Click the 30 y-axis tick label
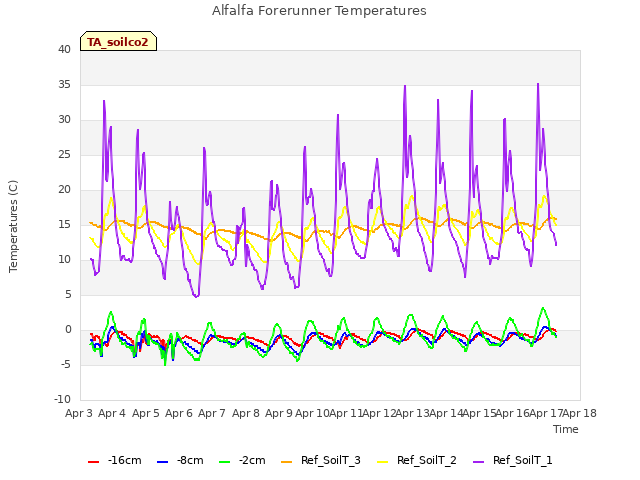Image resolution: width=640 pixels, height=480 pixels. pos(64,120)
